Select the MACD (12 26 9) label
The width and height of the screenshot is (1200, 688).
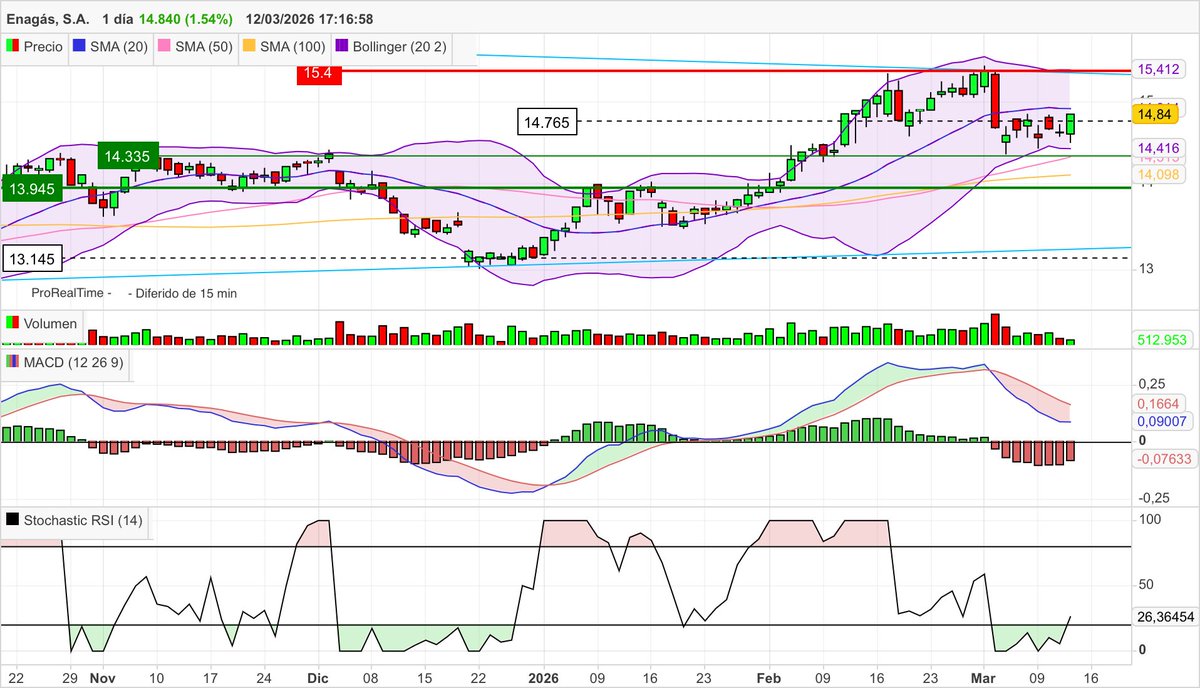coord(74,363)
